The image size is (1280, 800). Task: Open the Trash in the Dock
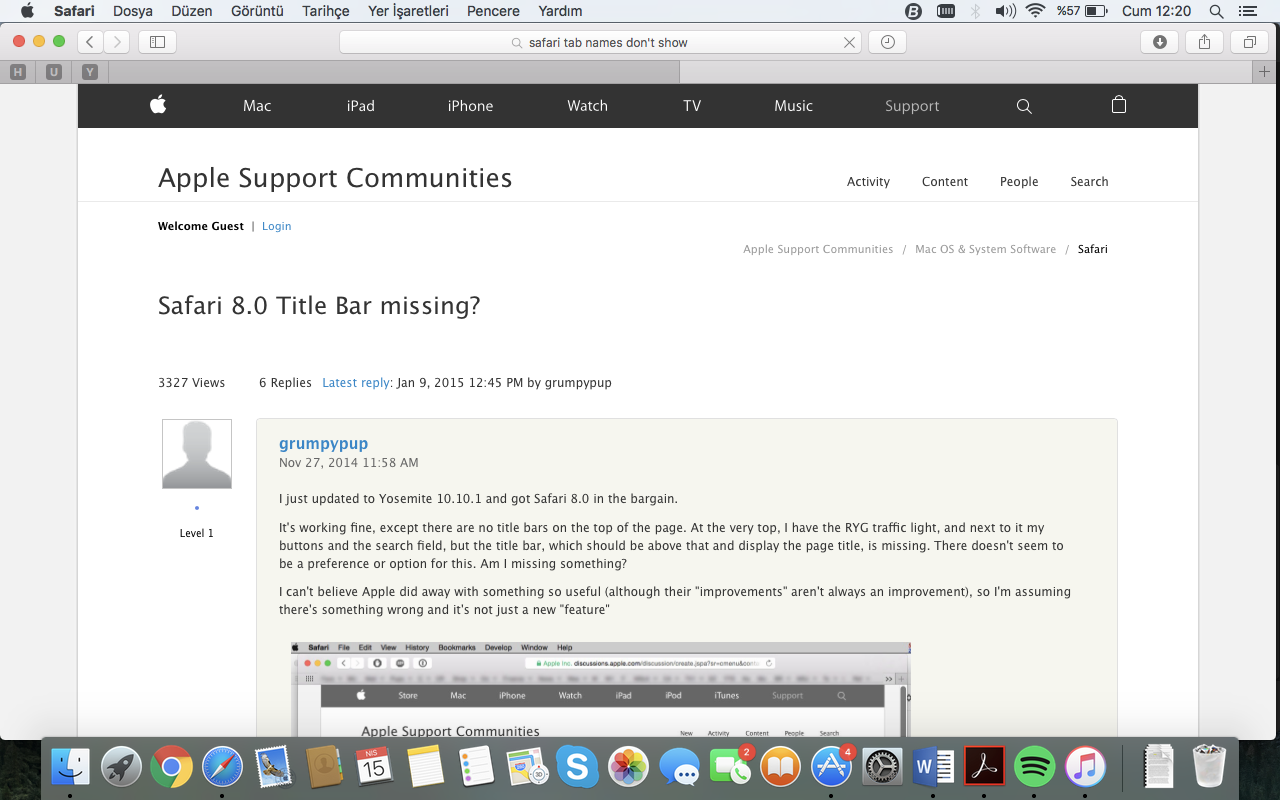(x=1210, y=766)
